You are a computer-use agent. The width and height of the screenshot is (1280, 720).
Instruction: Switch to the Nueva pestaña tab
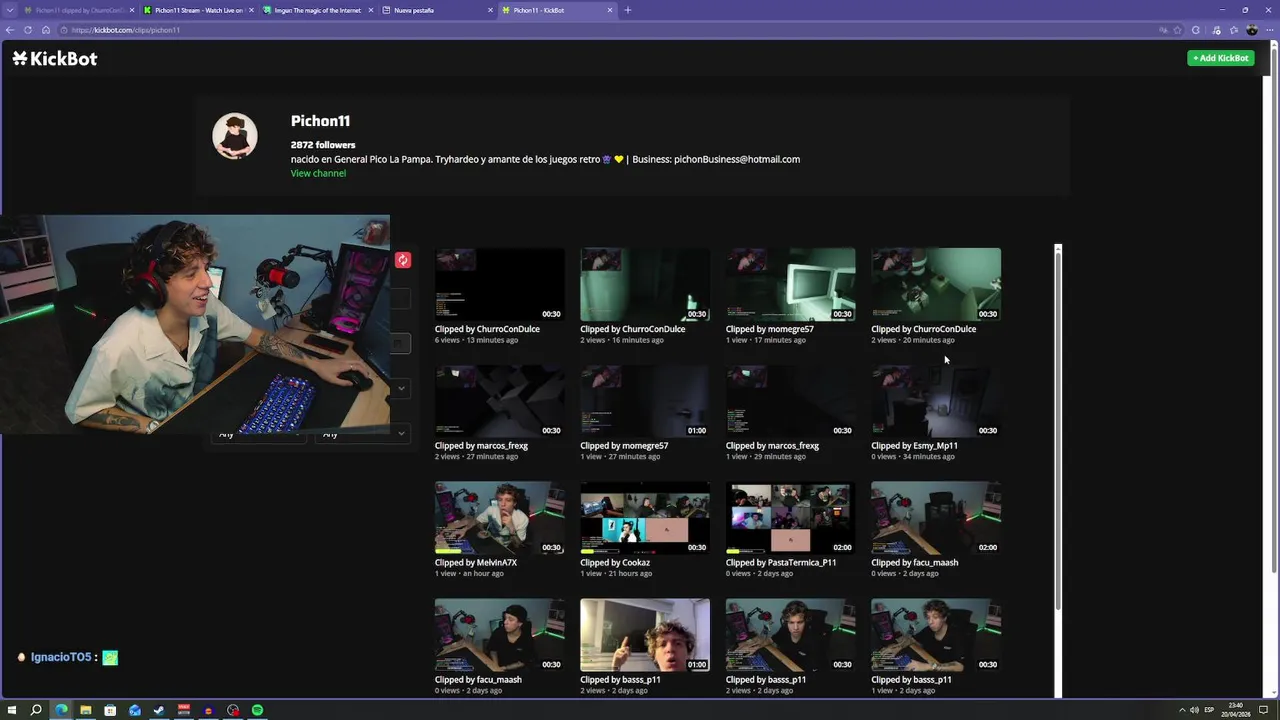pos(438,10)
